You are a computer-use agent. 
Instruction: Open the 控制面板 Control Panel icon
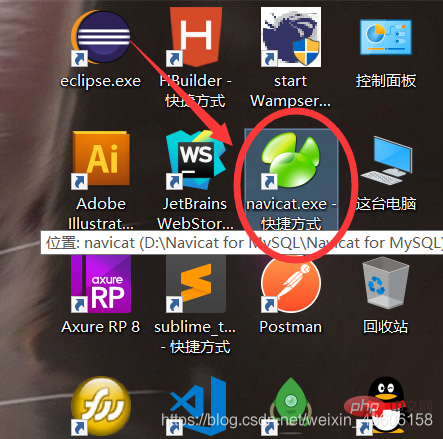tap(386, 37)
